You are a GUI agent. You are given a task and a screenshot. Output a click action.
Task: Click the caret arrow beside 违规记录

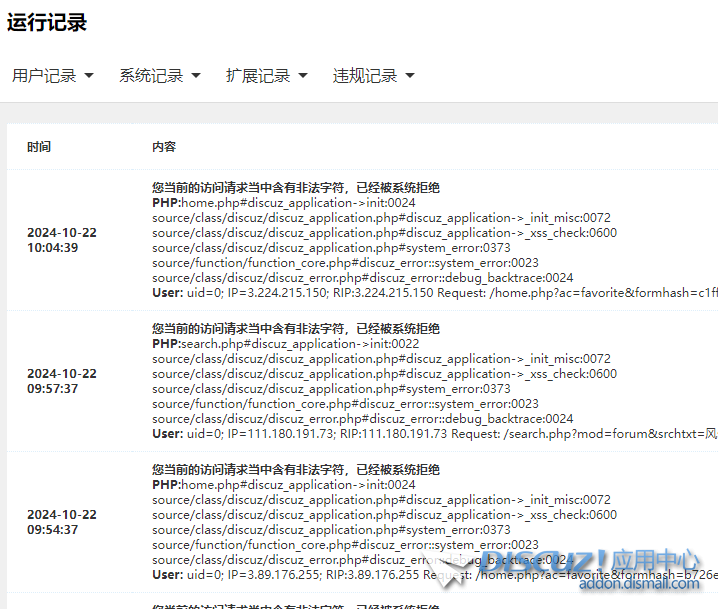[x=410, y=76]
